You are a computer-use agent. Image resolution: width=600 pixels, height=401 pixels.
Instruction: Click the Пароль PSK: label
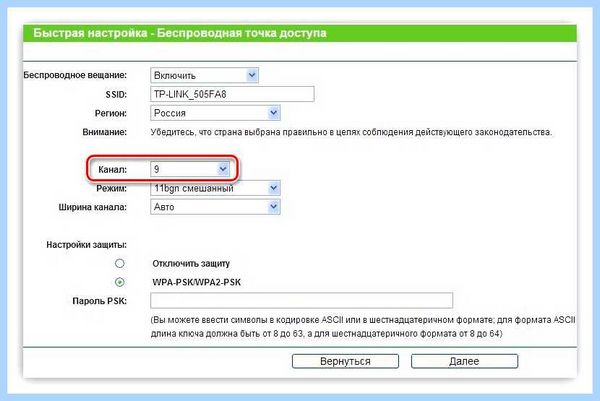(x=99, y=301)
